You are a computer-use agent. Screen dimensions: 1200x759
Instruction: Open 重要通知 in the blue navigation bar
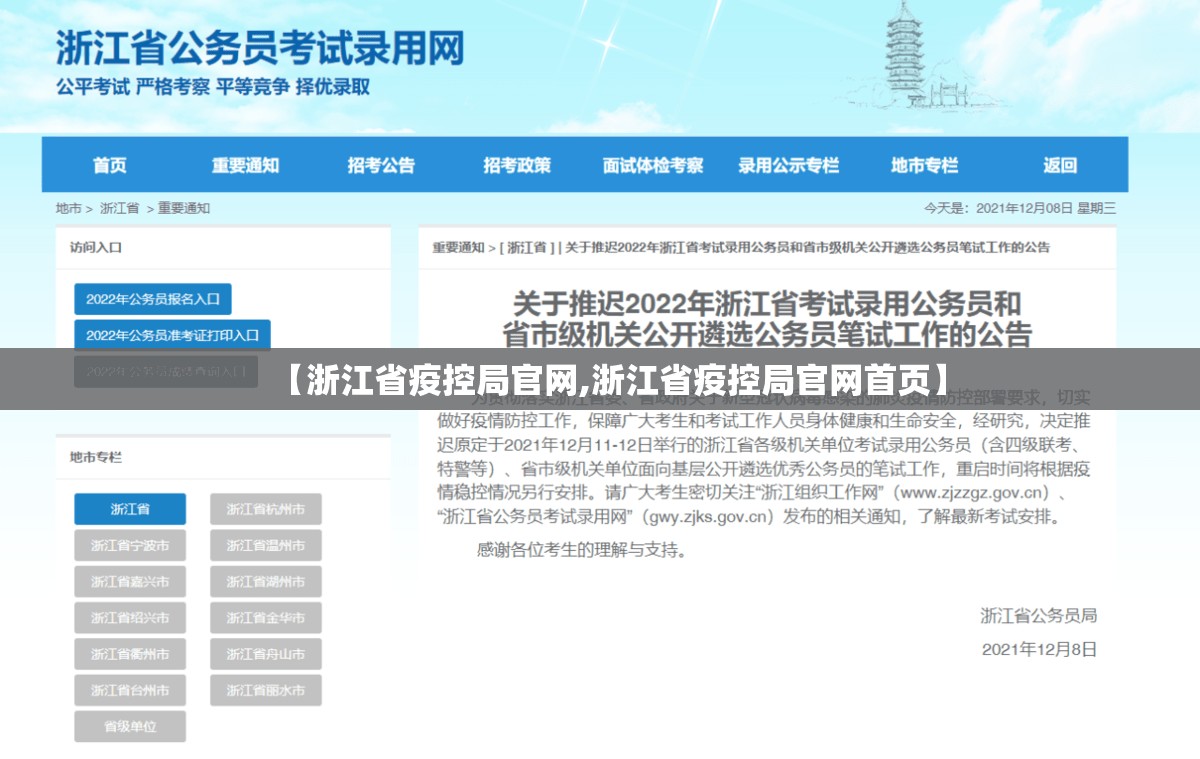tap(245, 165)
